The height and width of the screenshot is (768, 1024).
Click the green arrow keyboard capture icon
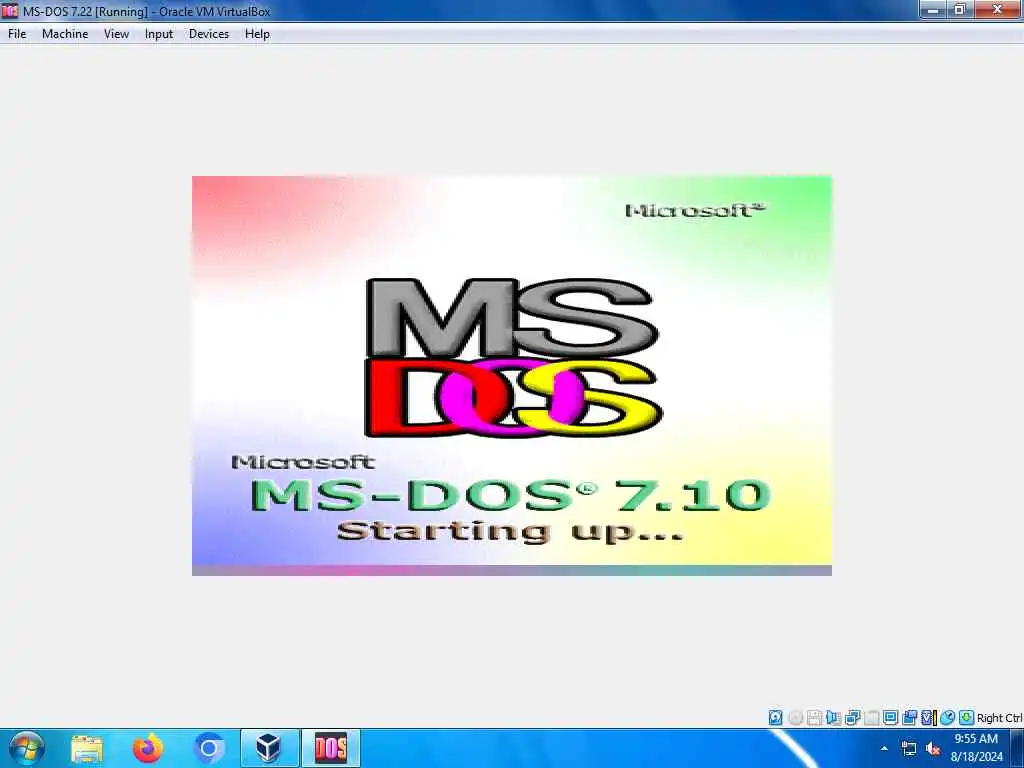pyautogui.click(x=967, y=718)
